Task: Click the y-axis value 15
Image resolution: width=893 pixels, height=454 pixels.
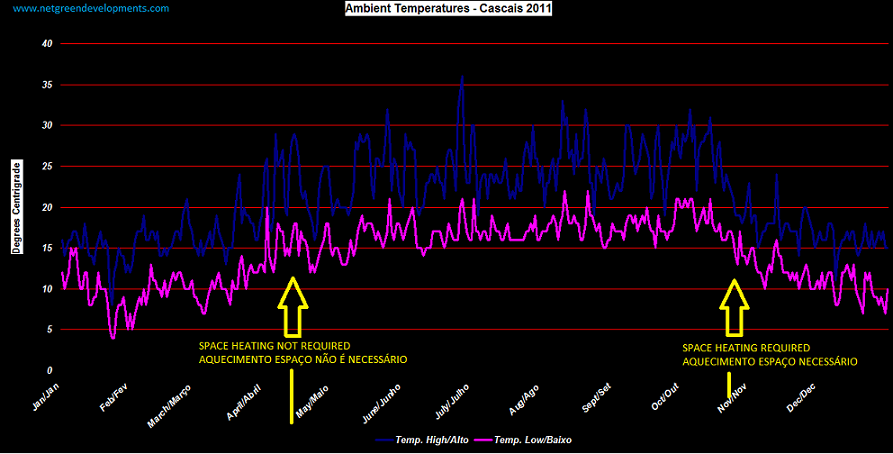Action: coord(47,248)
